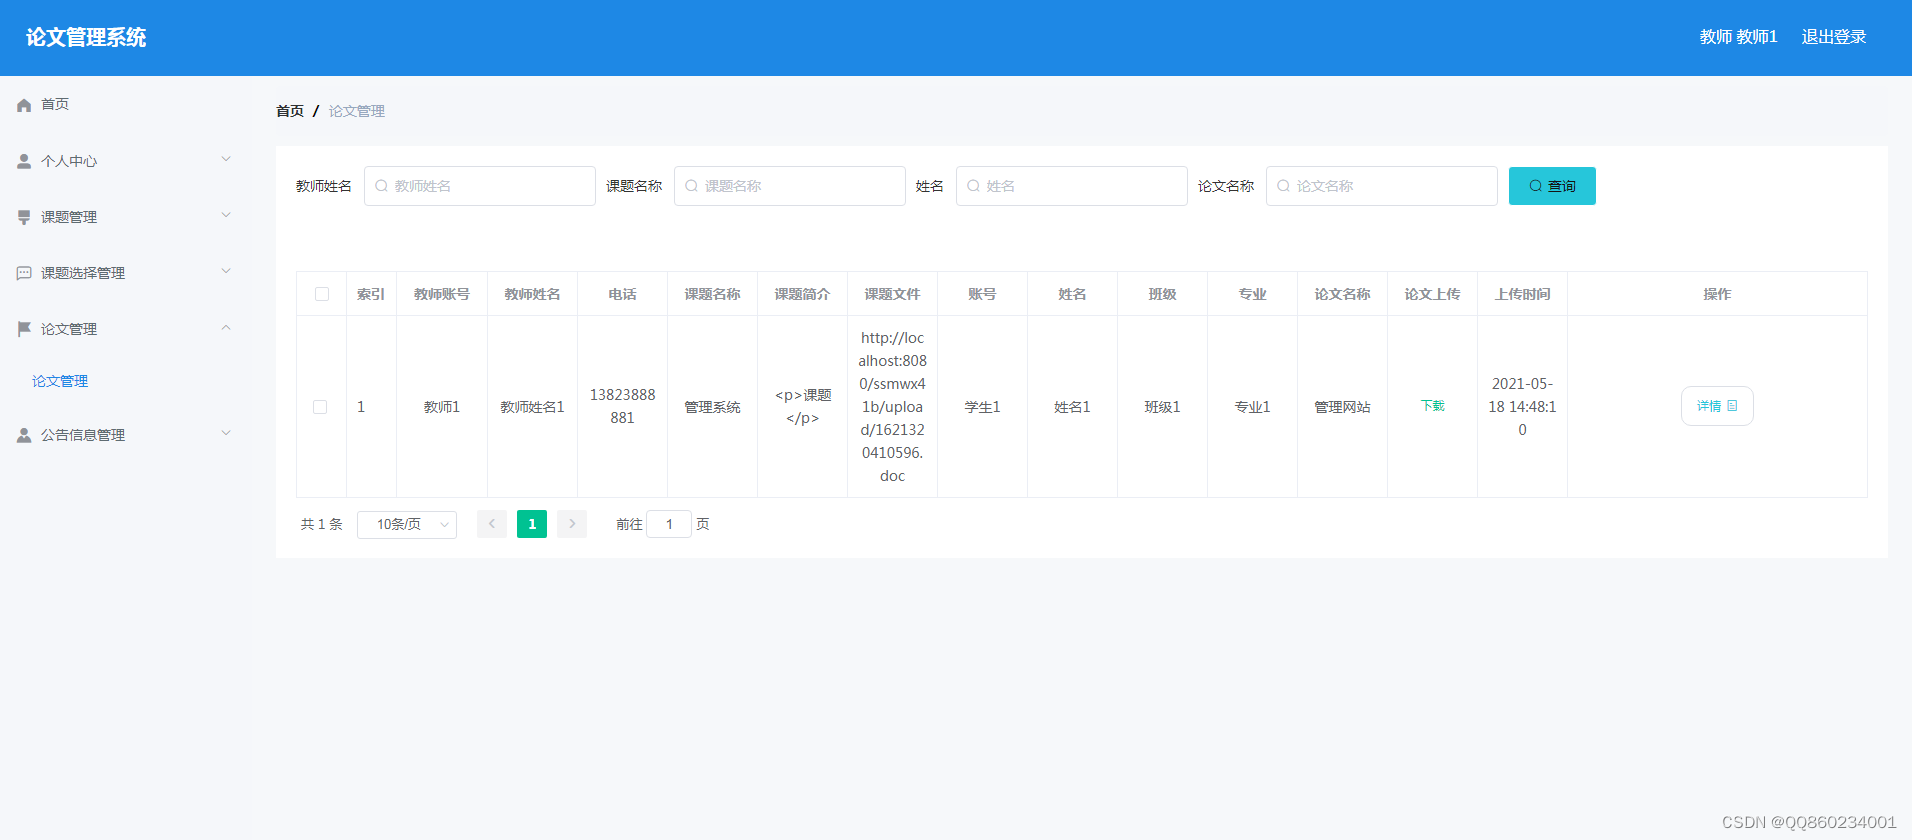Image resolution: width=1912 pixels, height=840 pixels.
Task: Click the user icon beside 公告信息管理
Action: click(24, 435)
